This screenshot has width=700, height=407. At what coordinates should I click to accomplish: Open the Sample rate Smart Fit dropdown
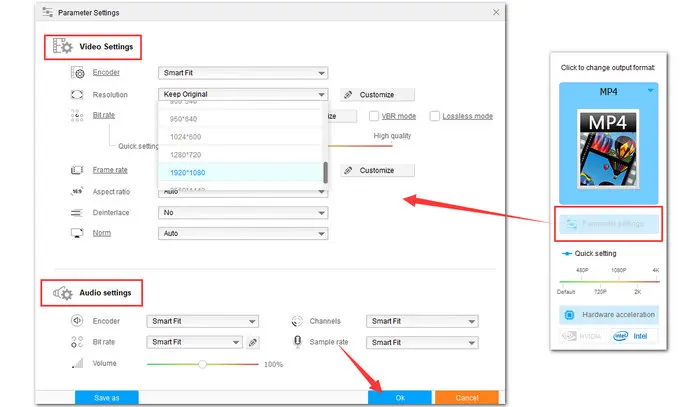click(x=422, y=342)
